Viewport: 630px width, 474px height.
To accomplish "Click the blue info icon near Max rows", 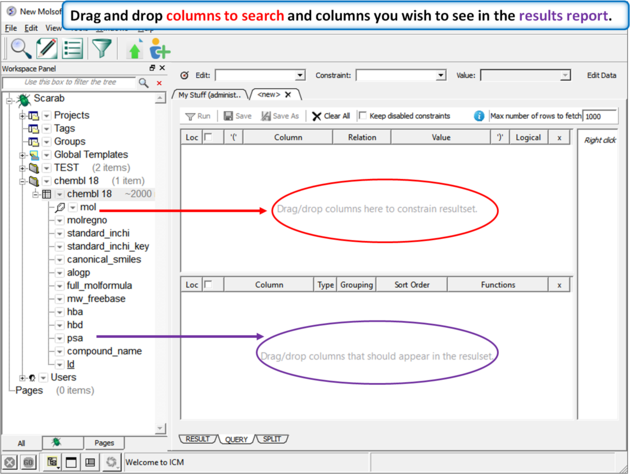I will click(x=479, y=116).
